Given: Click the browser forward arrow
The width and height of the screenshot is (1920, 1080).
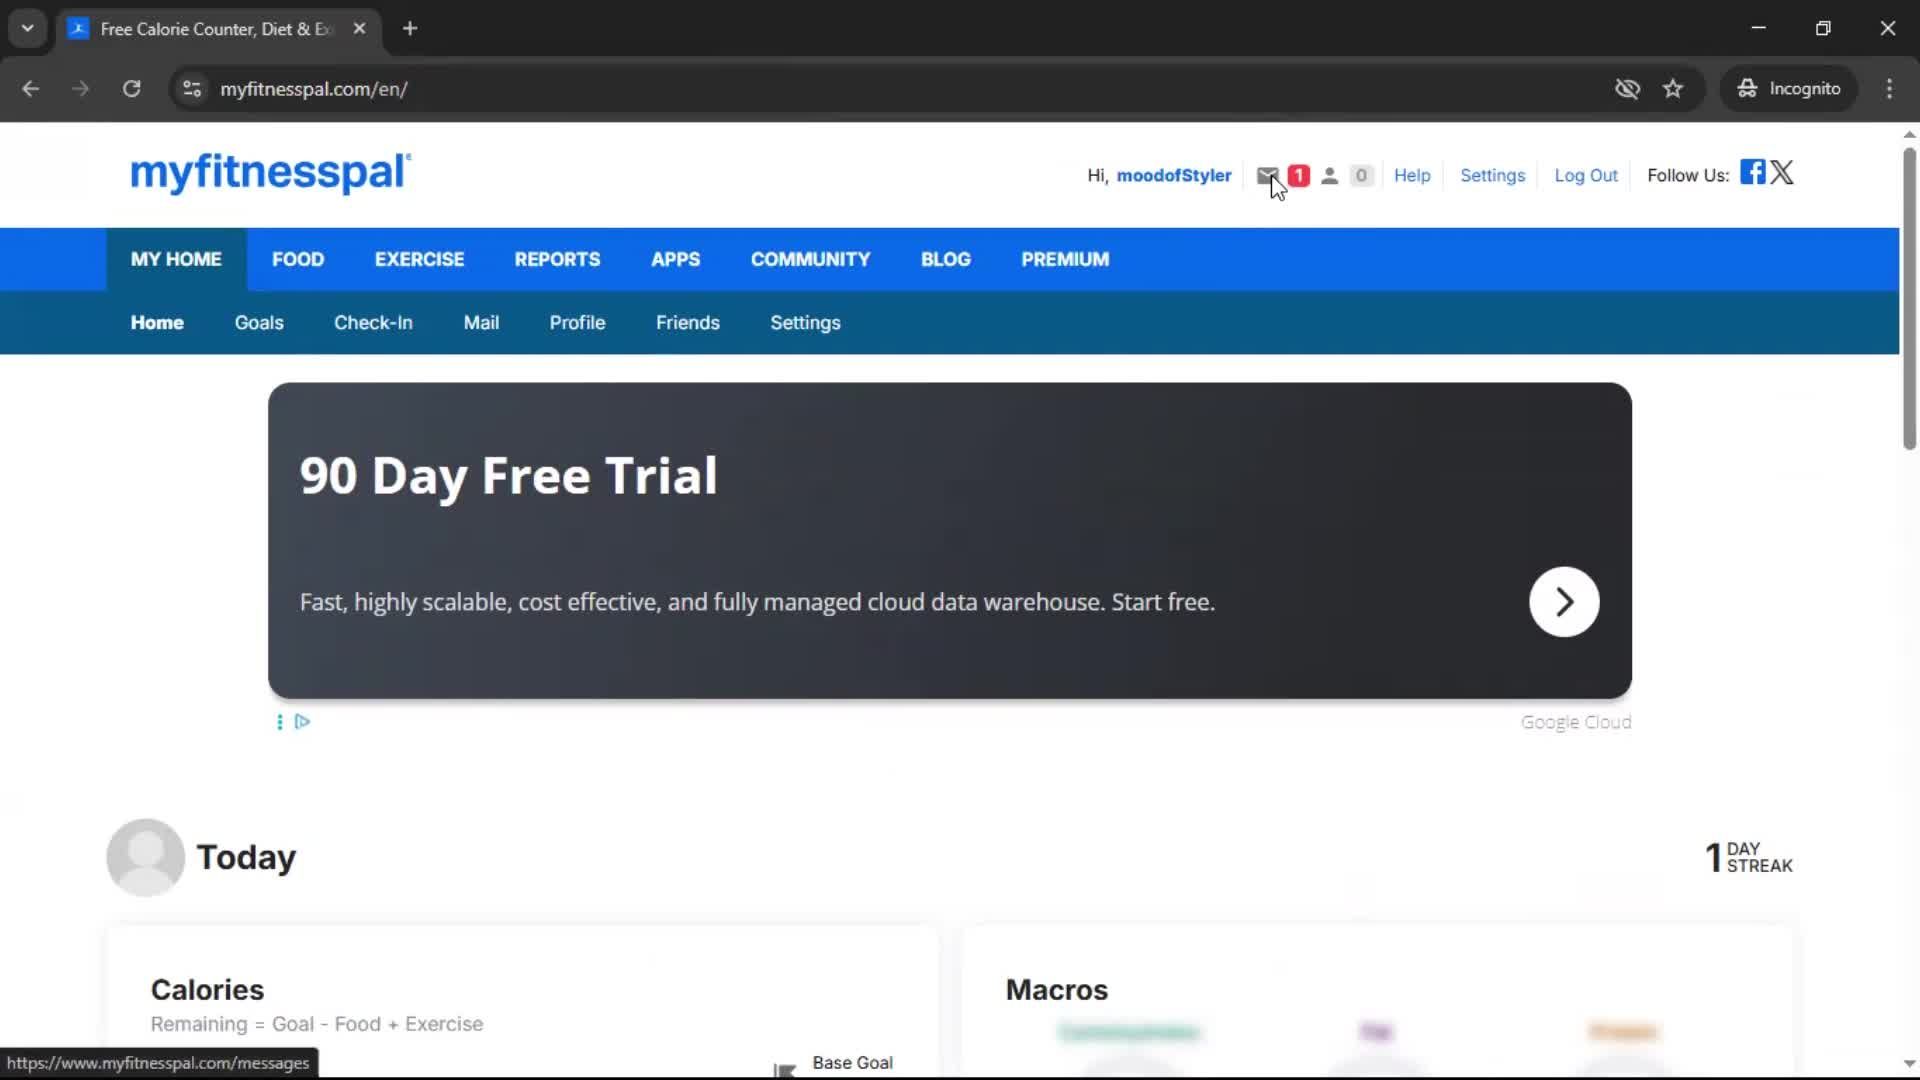Looking at the screenshot, I should tap(80, 88).
